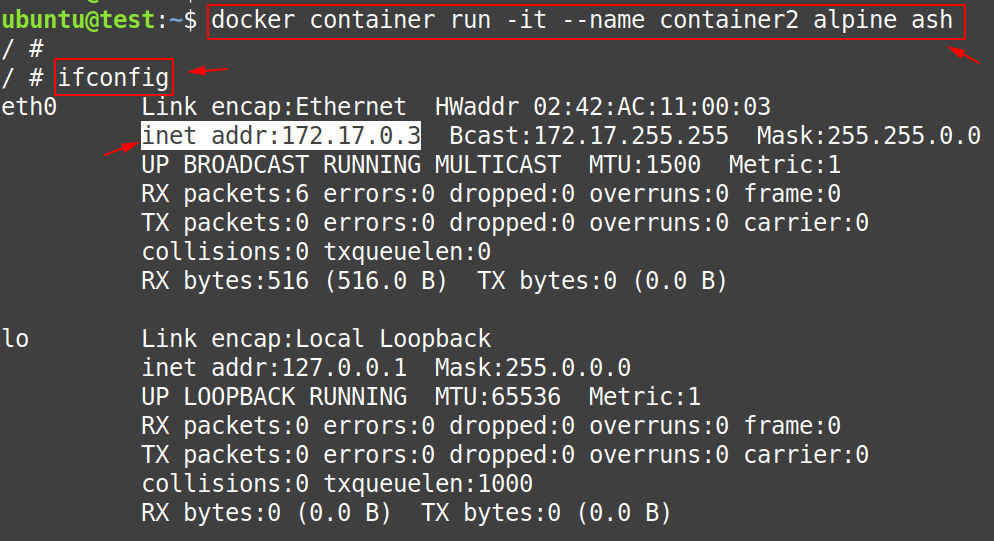This screenshot has width=994, height=541.
Task: Select the highlighted inet addr:172.17.0.3 text
Action: pos(281,136)
